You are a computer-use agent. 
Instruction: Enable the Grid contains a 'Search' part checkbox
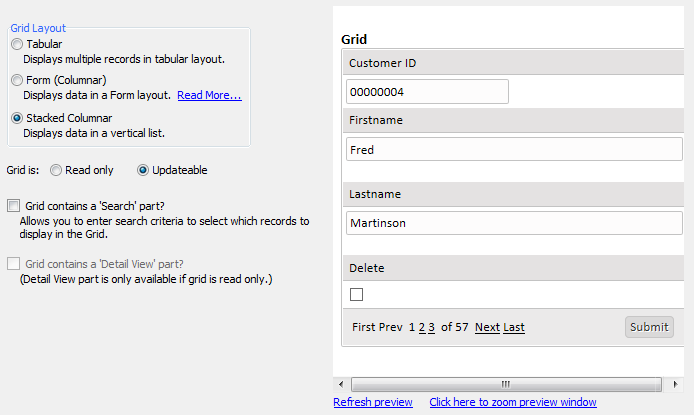point(13,206)
